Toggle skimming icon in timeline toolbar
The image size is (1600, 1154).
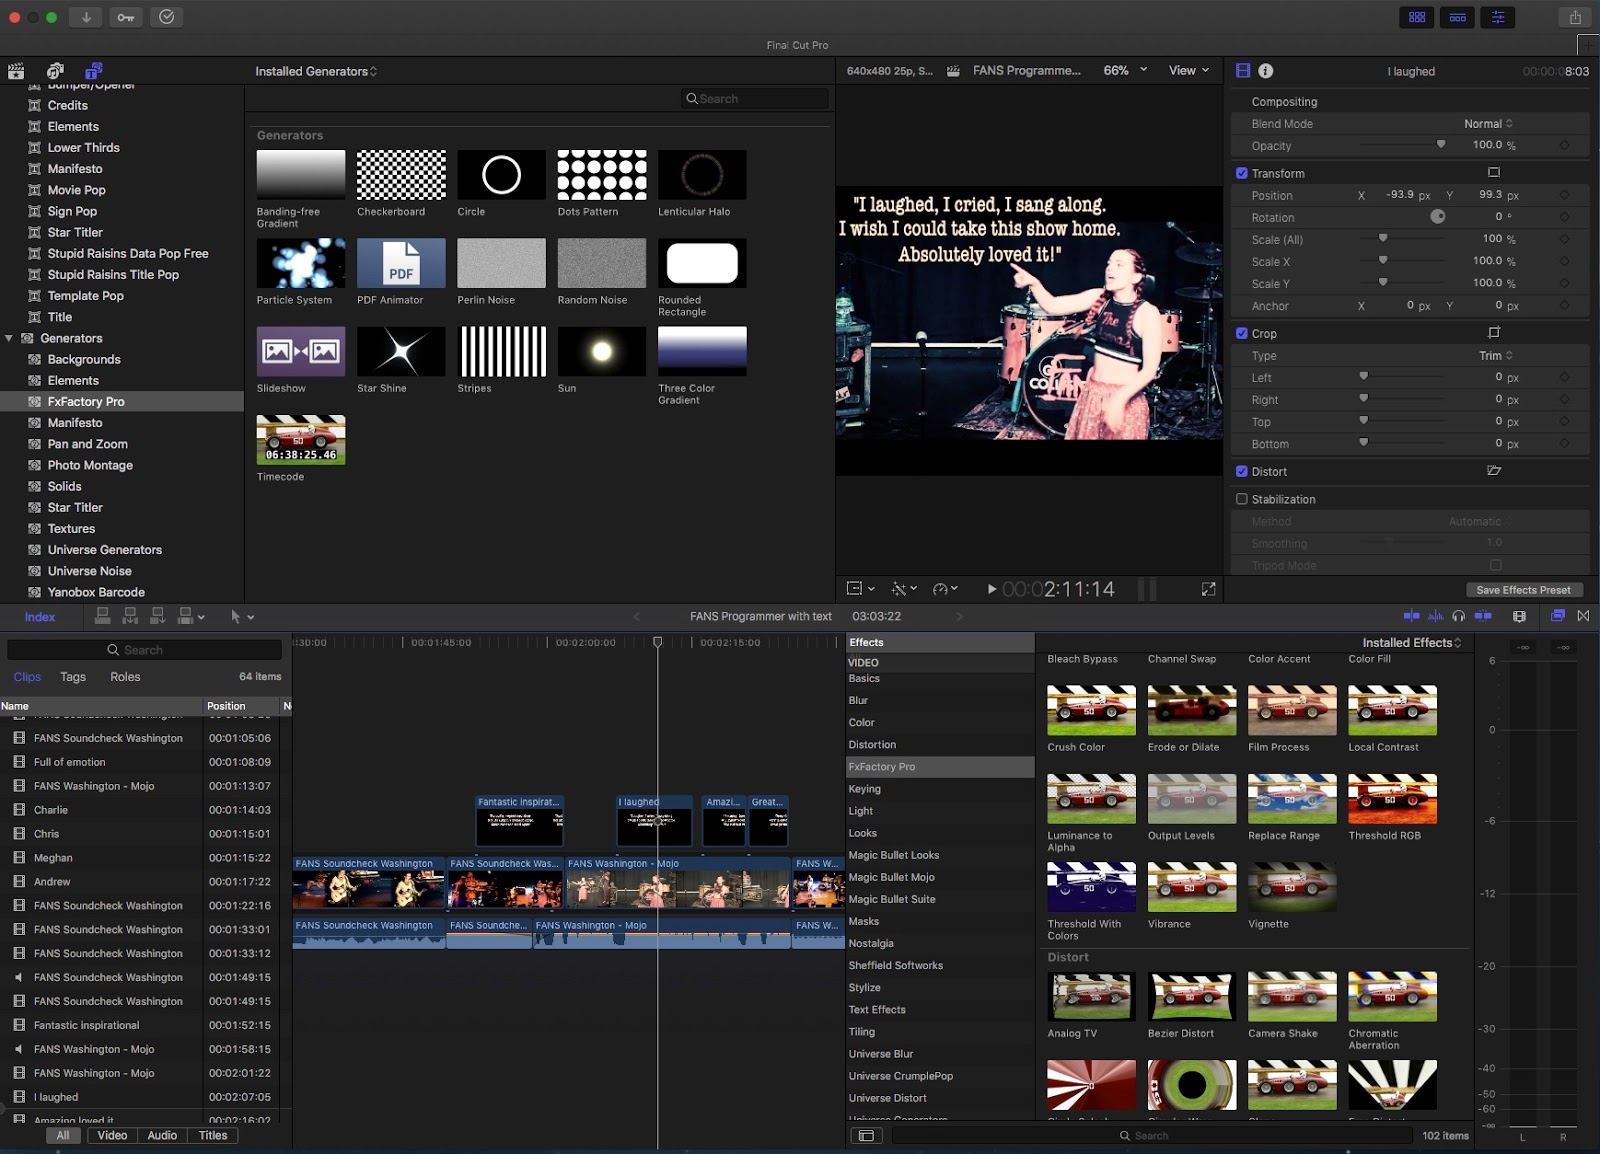[x=1411, y=616]
